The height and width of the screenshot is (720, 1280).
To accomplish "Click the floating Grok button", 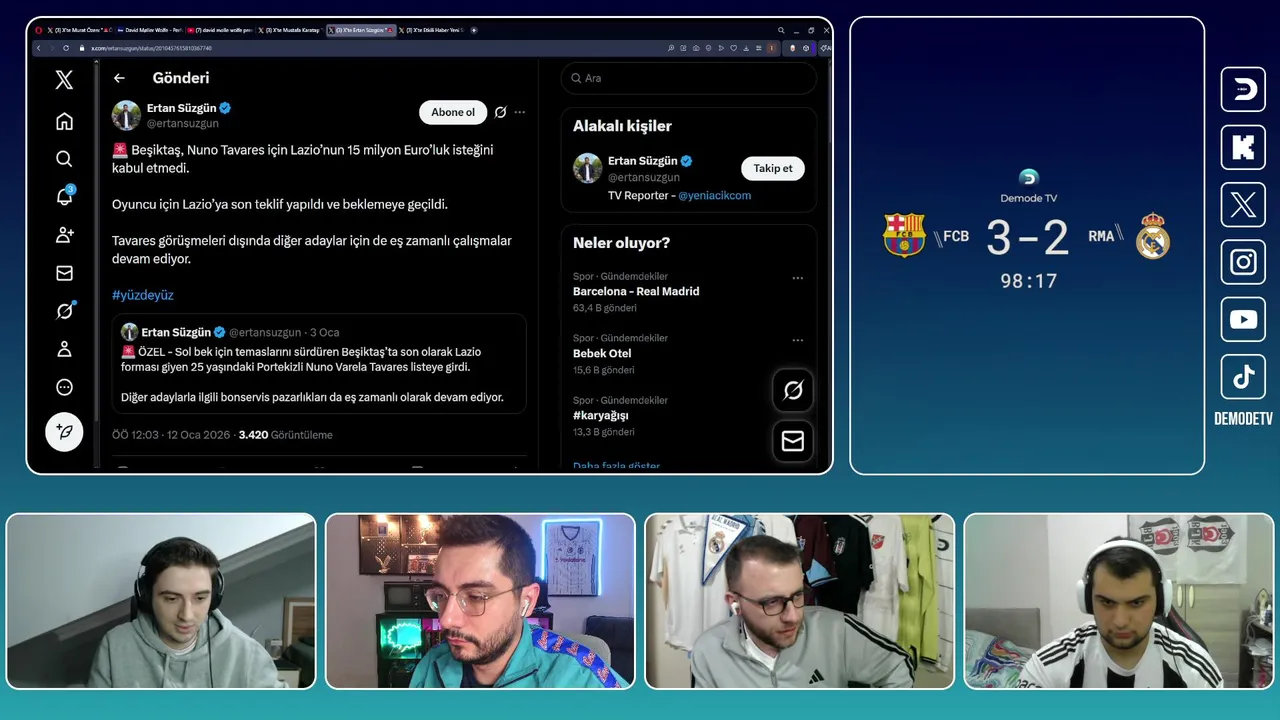I will click(793, 390).
